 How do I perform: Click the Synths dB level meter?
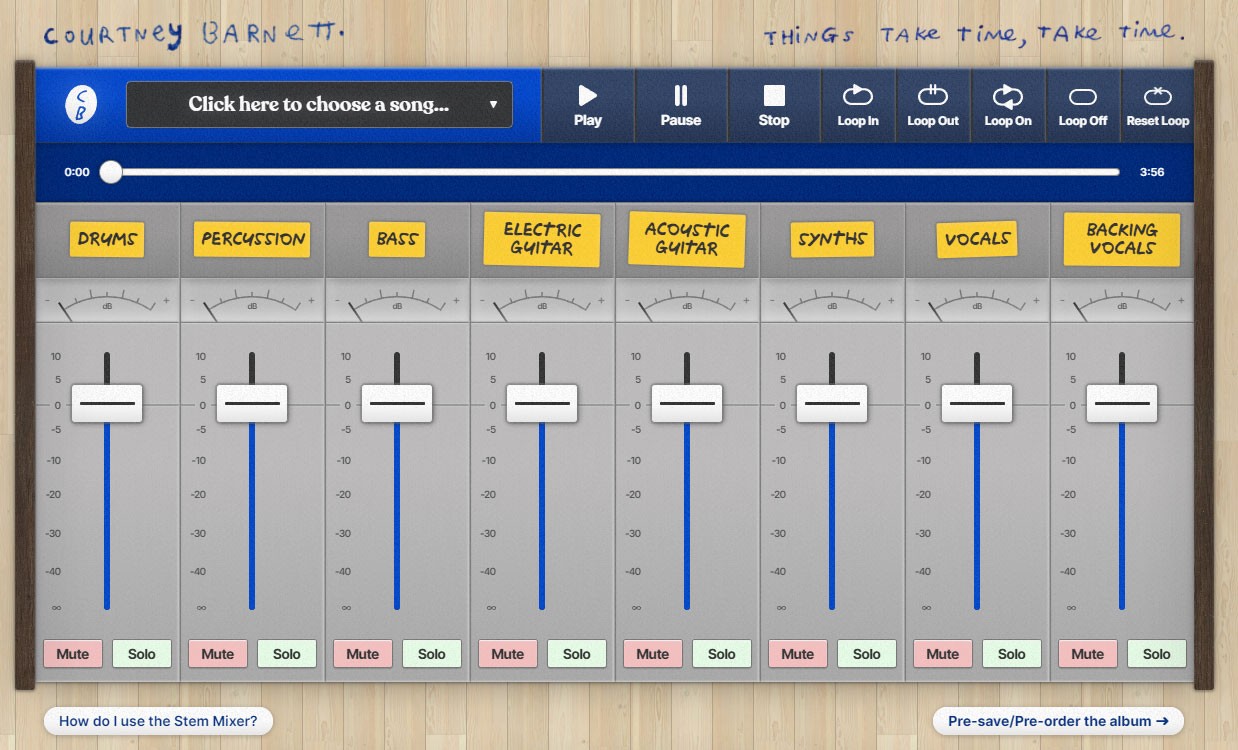(x=832, y=301)
